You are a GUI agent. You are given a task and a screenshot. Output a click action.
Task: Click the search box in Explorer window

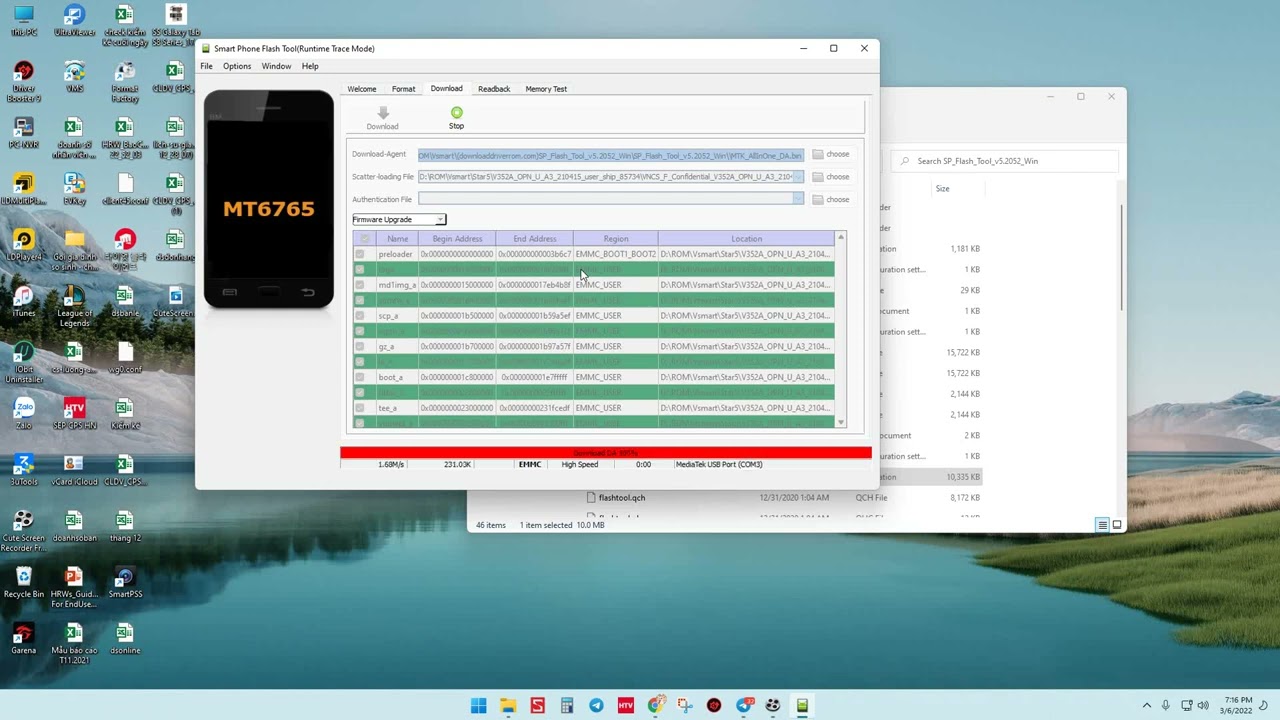pos(1005,161)
